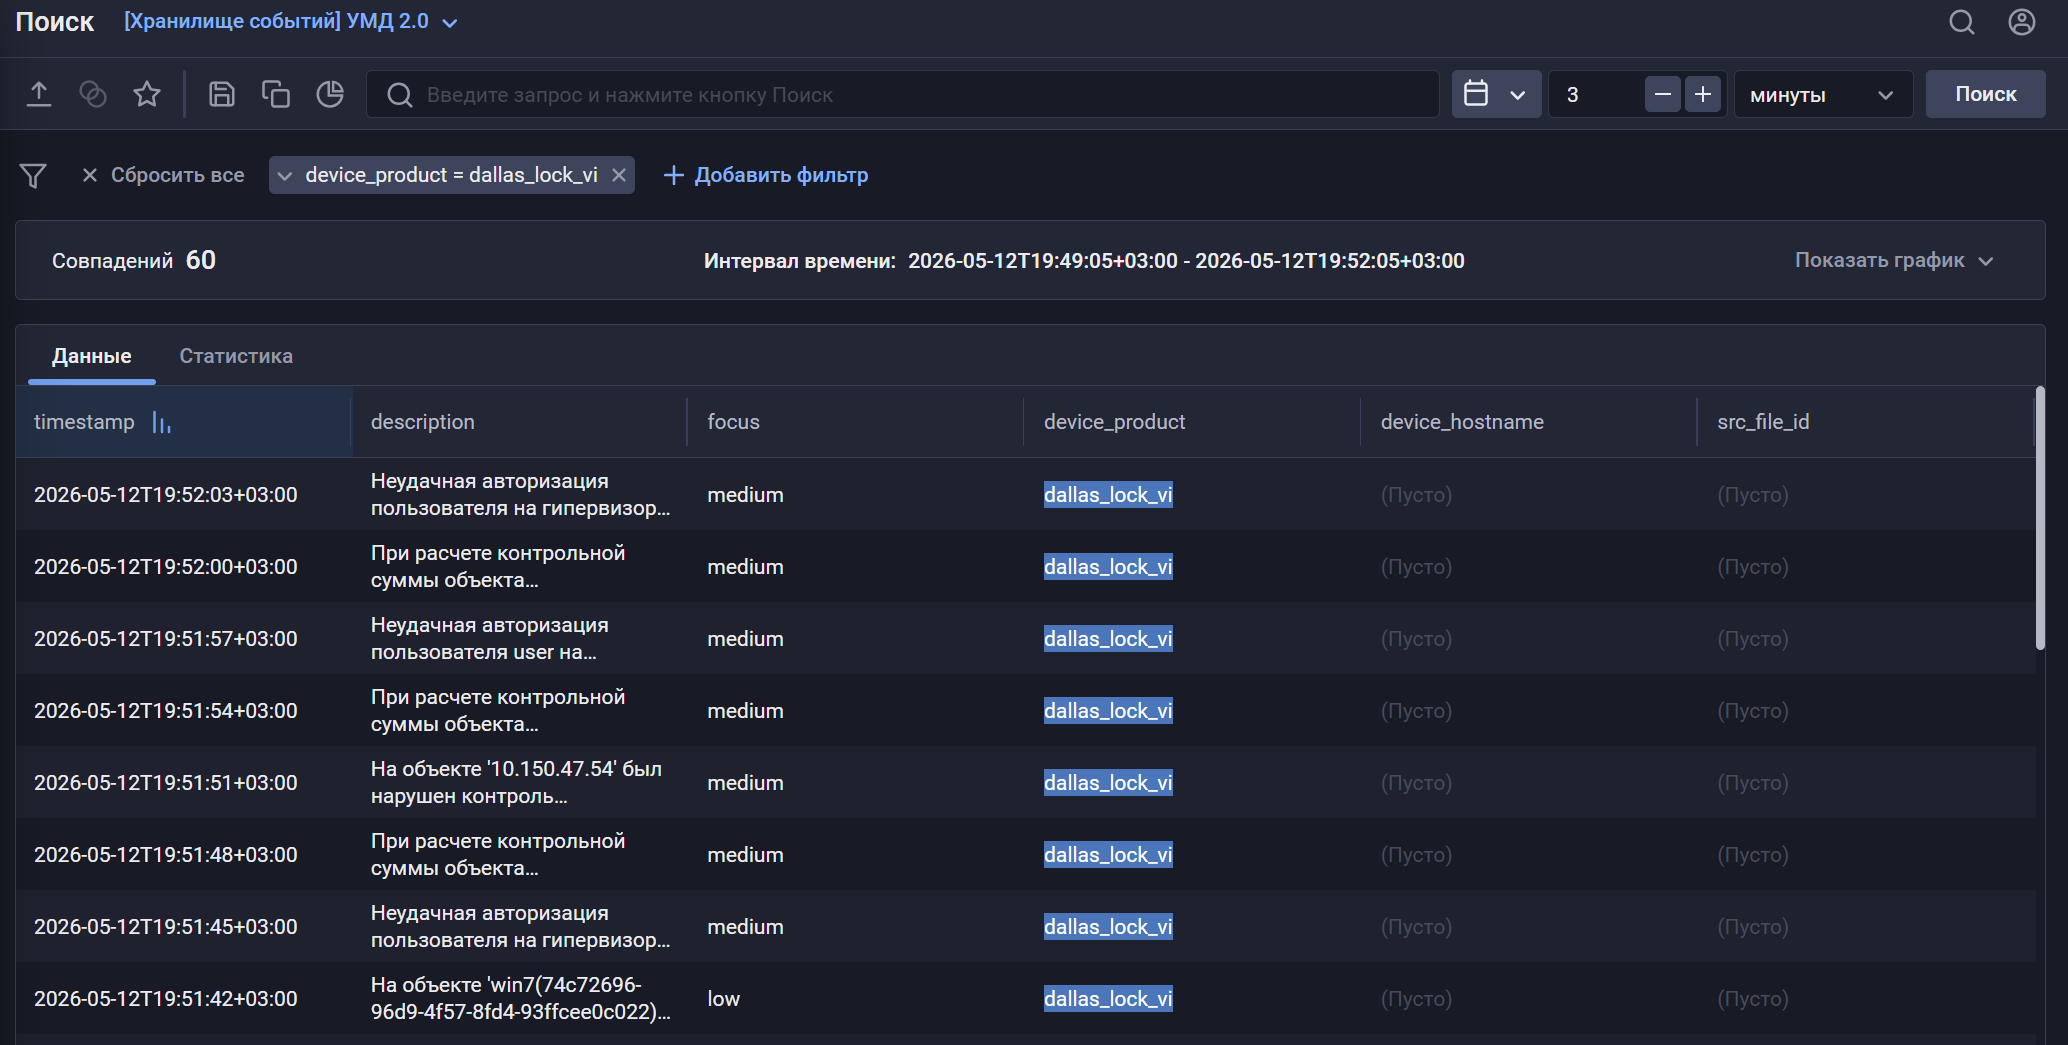Click (Пусто) src_file_id in 19:51:45 row
The width and height of the screenshot is (2068, 1045).
pyautogui.click(x=1753, y=927)
